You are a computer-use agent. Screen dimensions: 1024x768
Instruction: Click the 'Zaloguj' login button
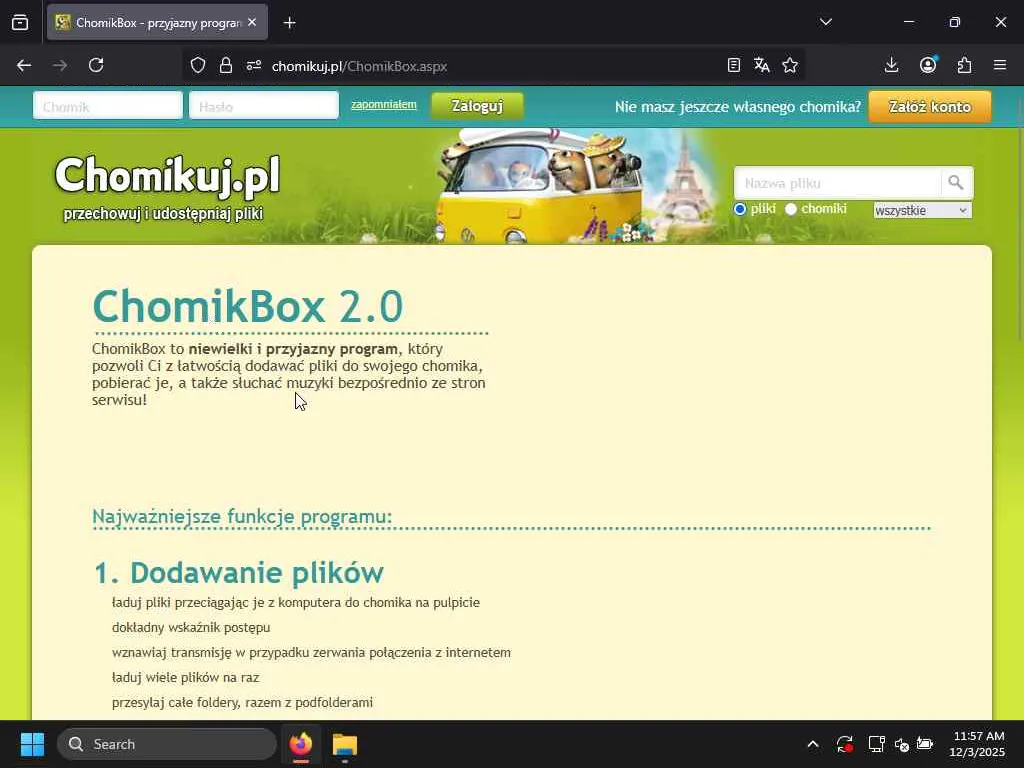[x=477, y=106]
